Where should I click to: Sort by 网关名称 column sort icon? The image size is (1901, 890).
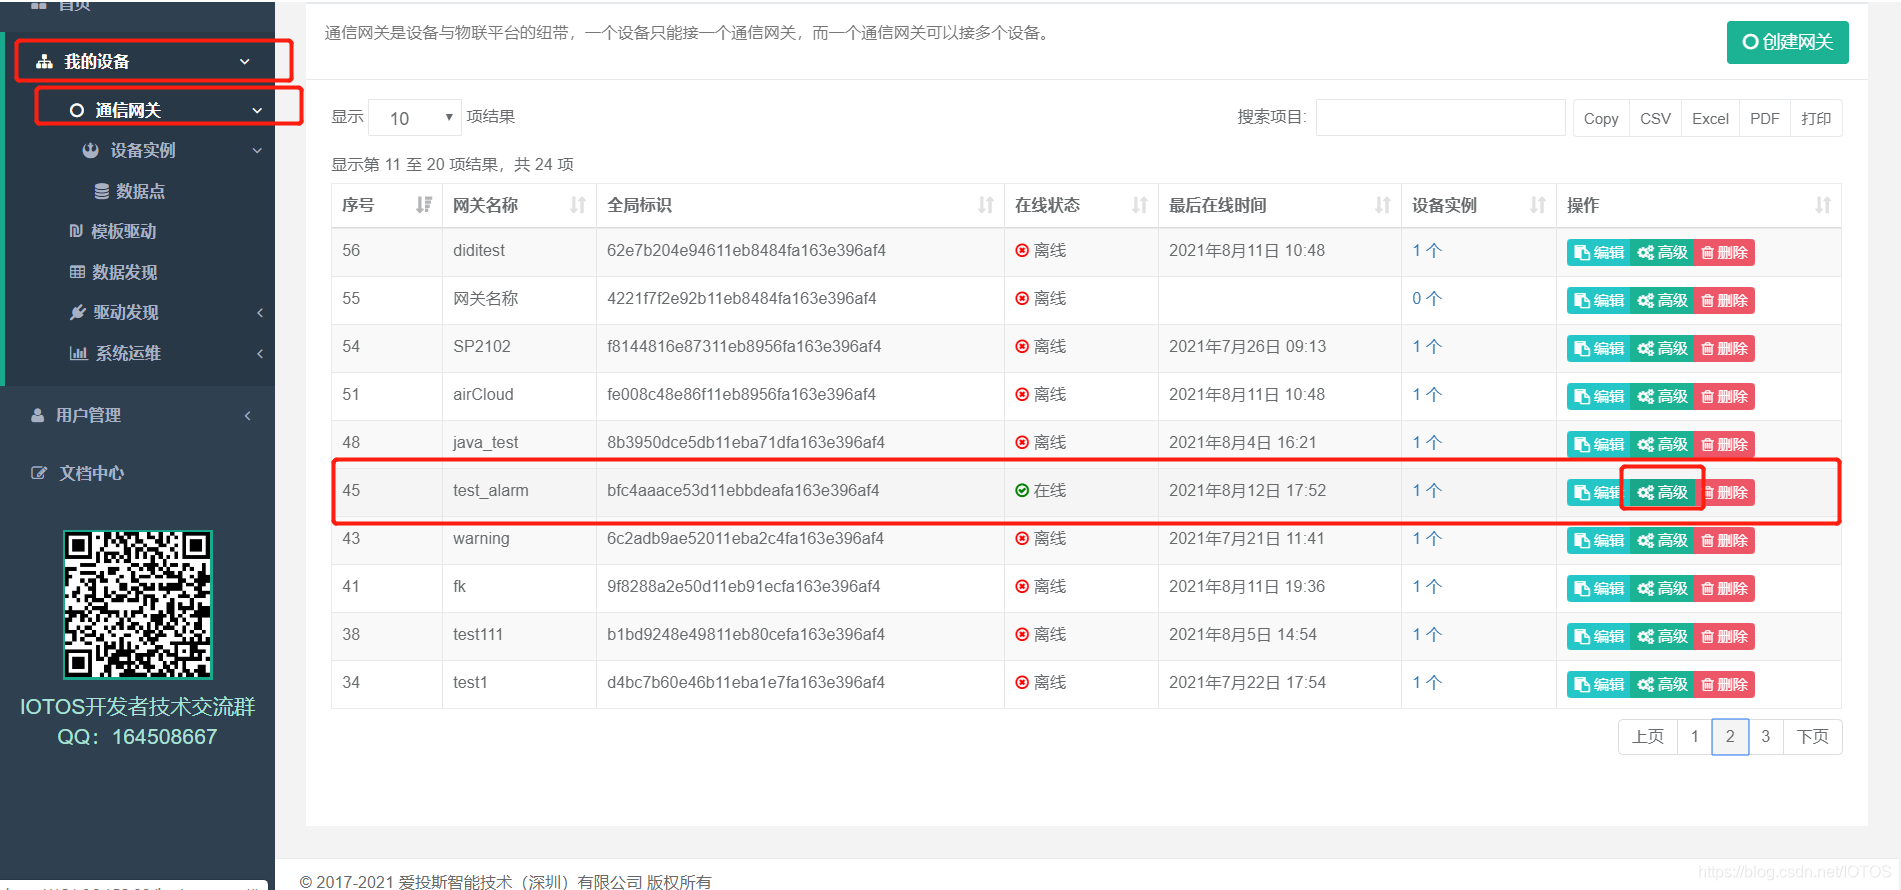578,205
